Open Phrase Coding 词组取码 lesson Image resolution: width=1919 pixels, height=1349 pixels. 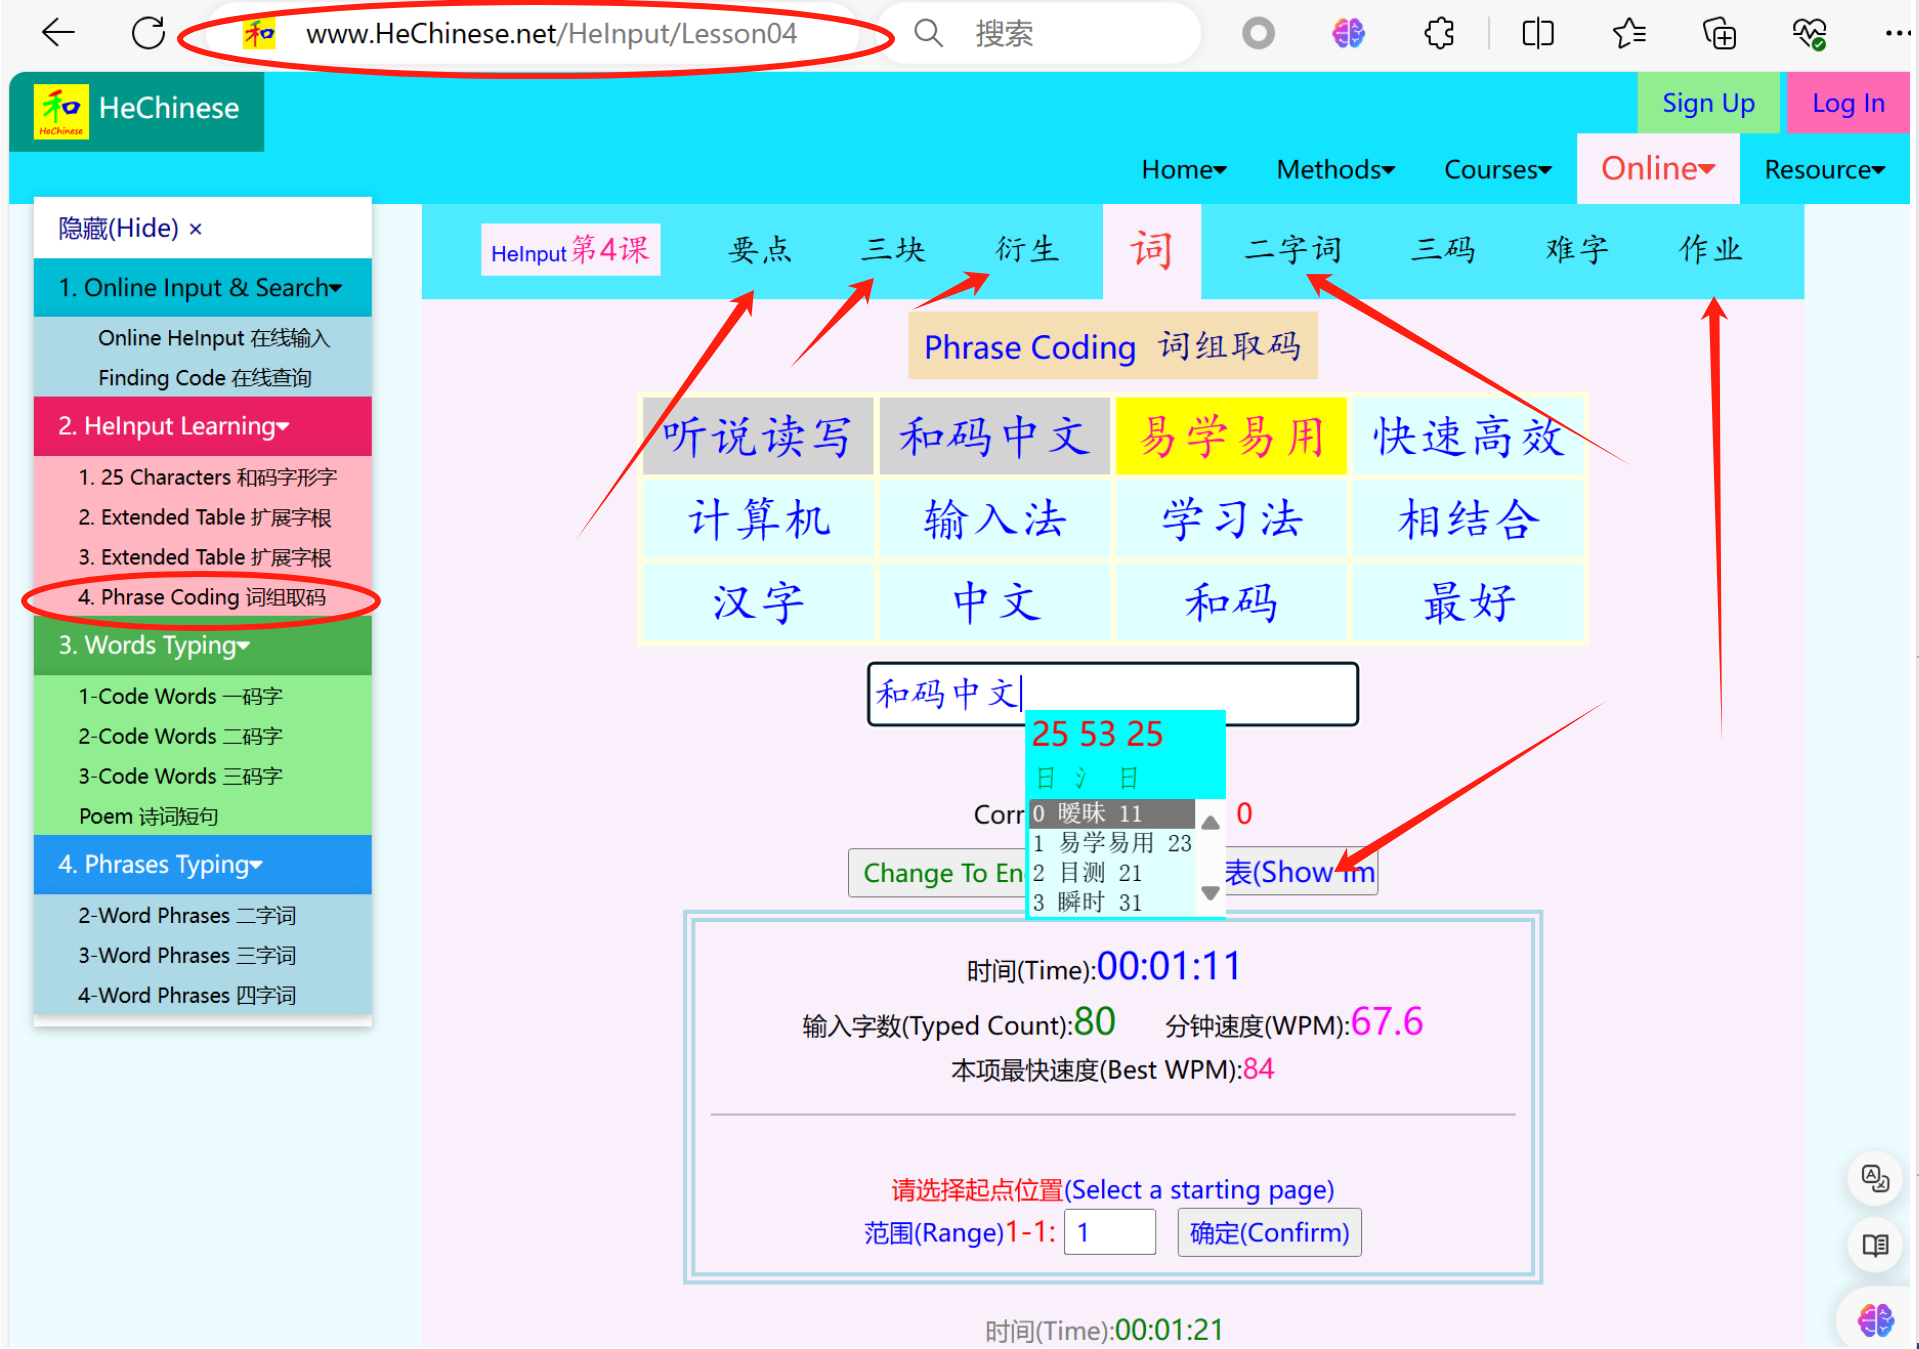202,597
